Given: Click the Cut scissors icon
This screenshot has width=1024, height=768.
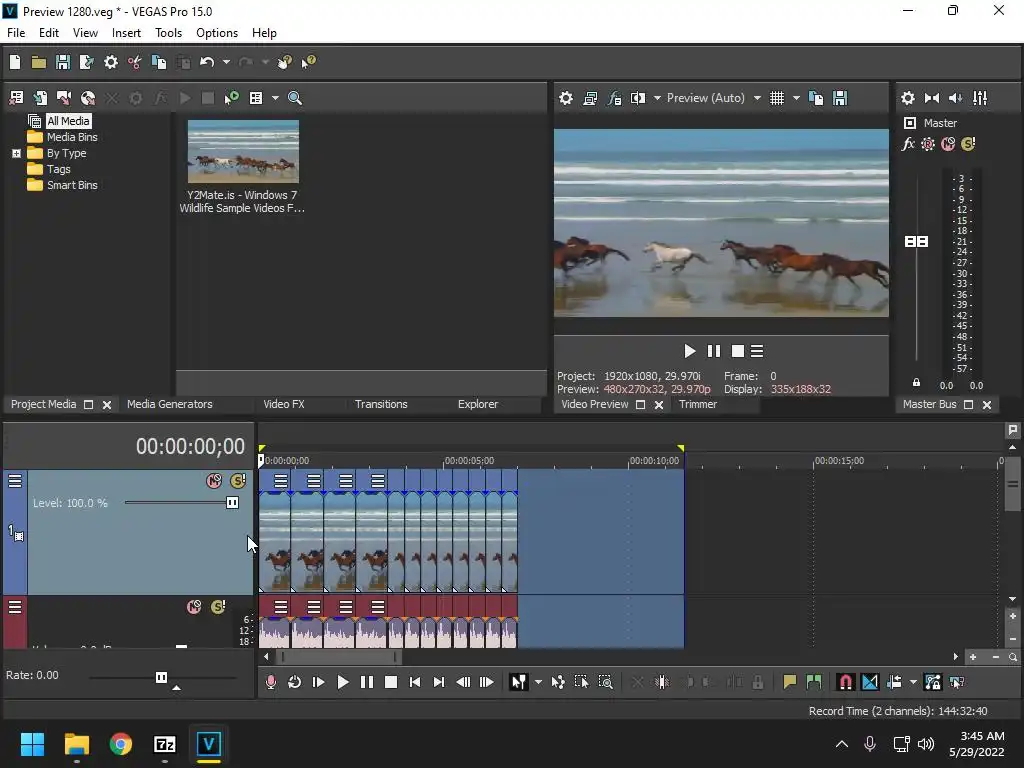Looking at the screenshot, I should click(135, 62).
